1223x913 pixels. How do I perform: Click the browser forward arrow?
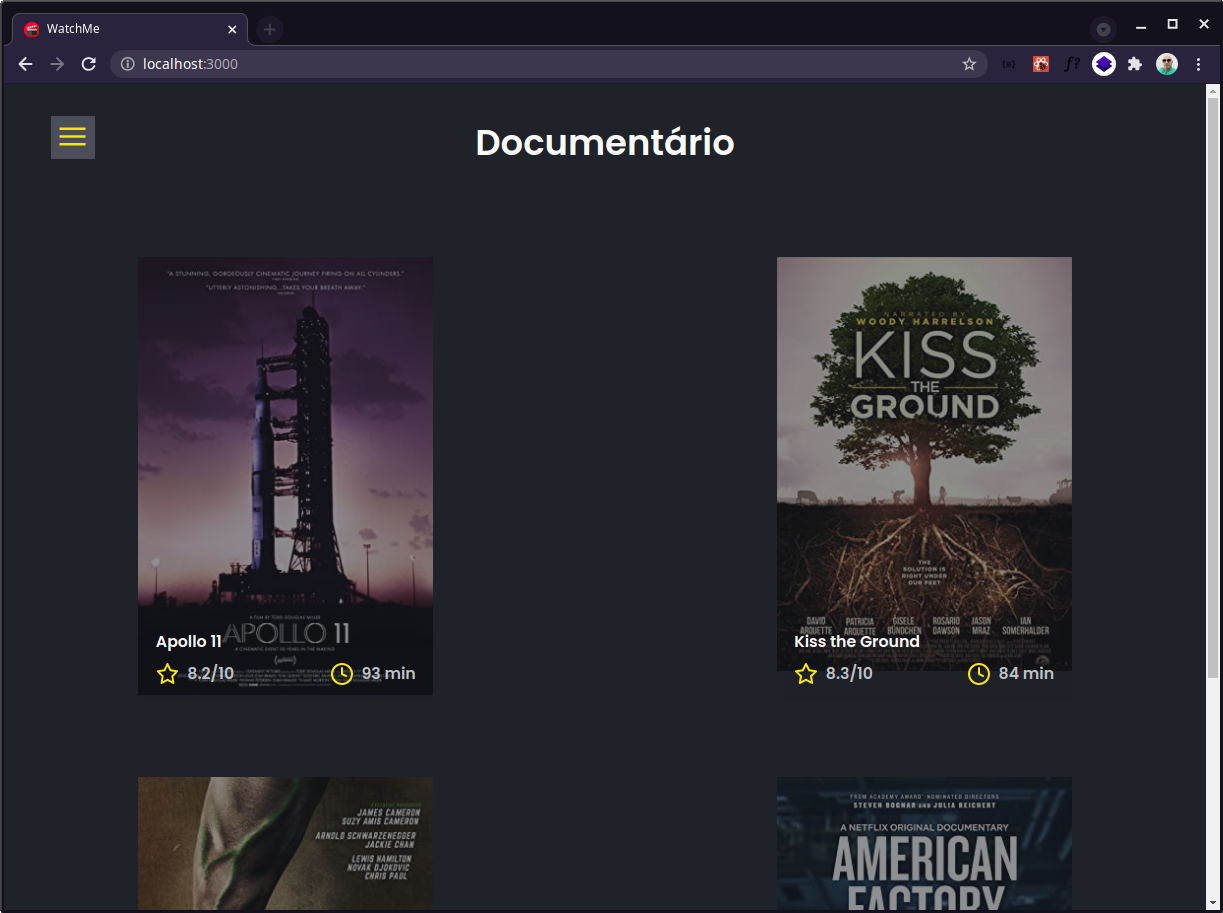57,64
